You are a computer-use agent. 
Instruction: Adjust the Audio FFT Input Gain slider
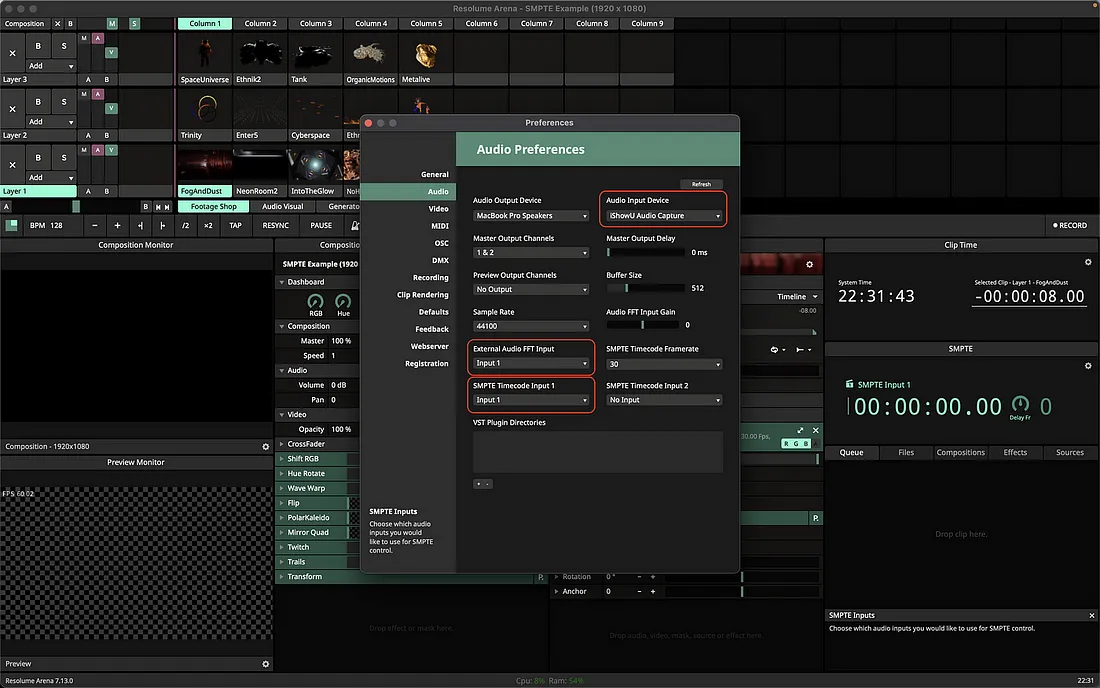(x=643, y=325)
